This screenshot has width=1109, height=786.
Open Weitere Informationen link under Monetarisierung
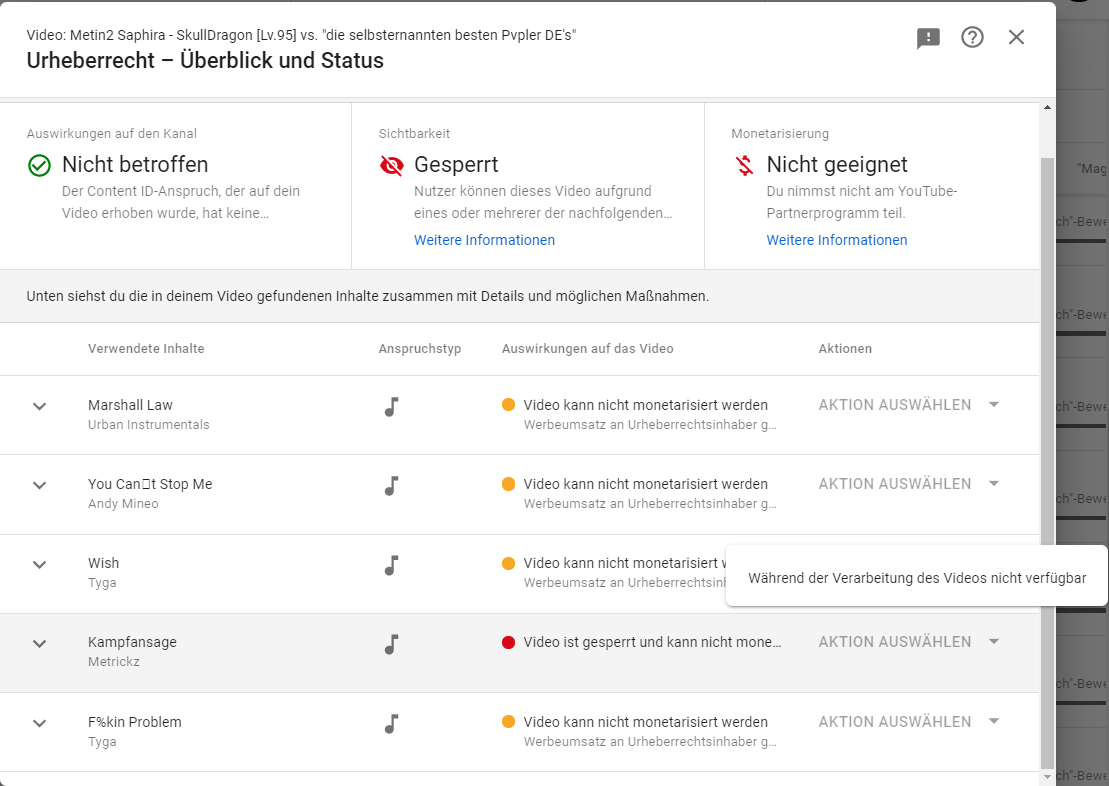837,241
